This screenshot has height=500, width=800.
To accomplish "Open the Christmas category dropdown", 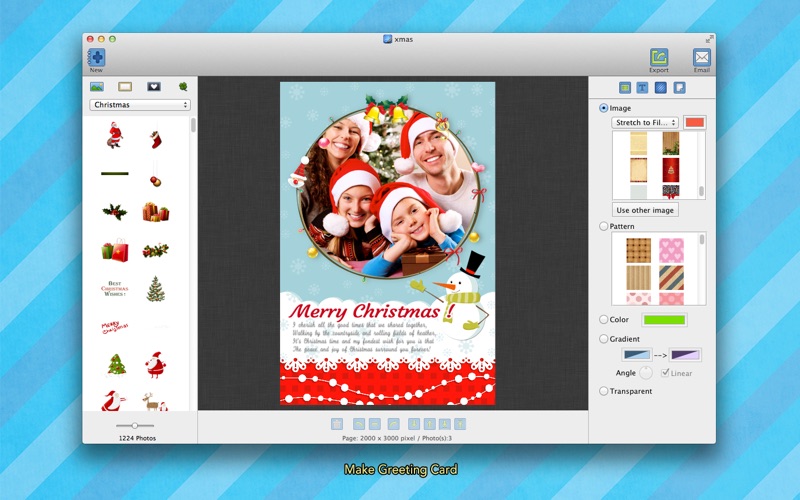I will pyautogui.click(x=140, y=105).
